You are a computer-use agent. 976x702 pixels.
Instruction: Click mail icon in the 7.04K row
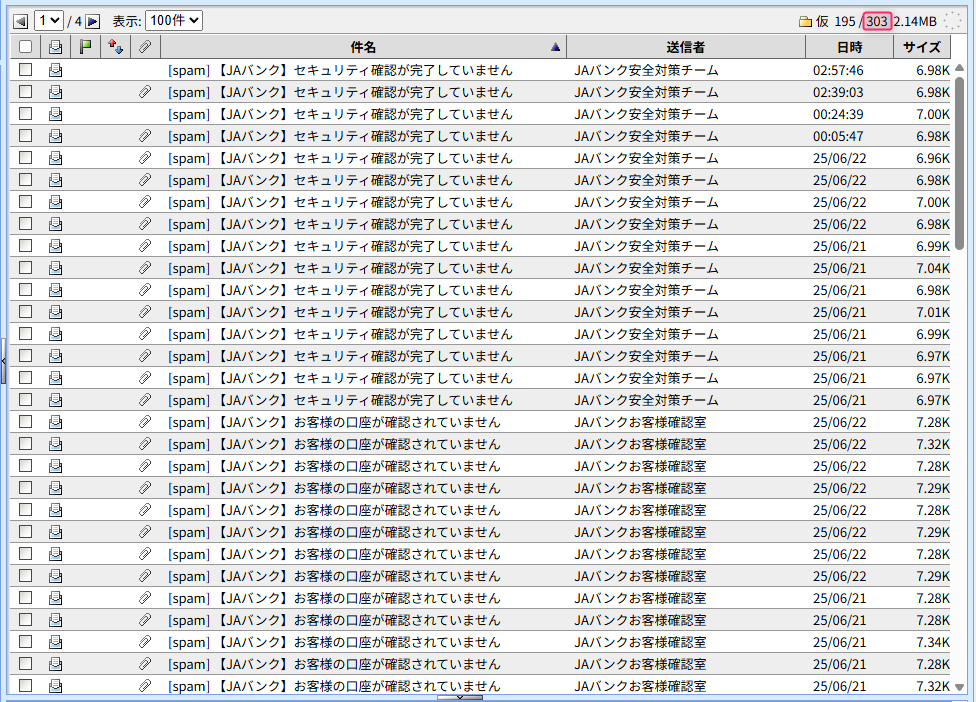coord(55,268)
